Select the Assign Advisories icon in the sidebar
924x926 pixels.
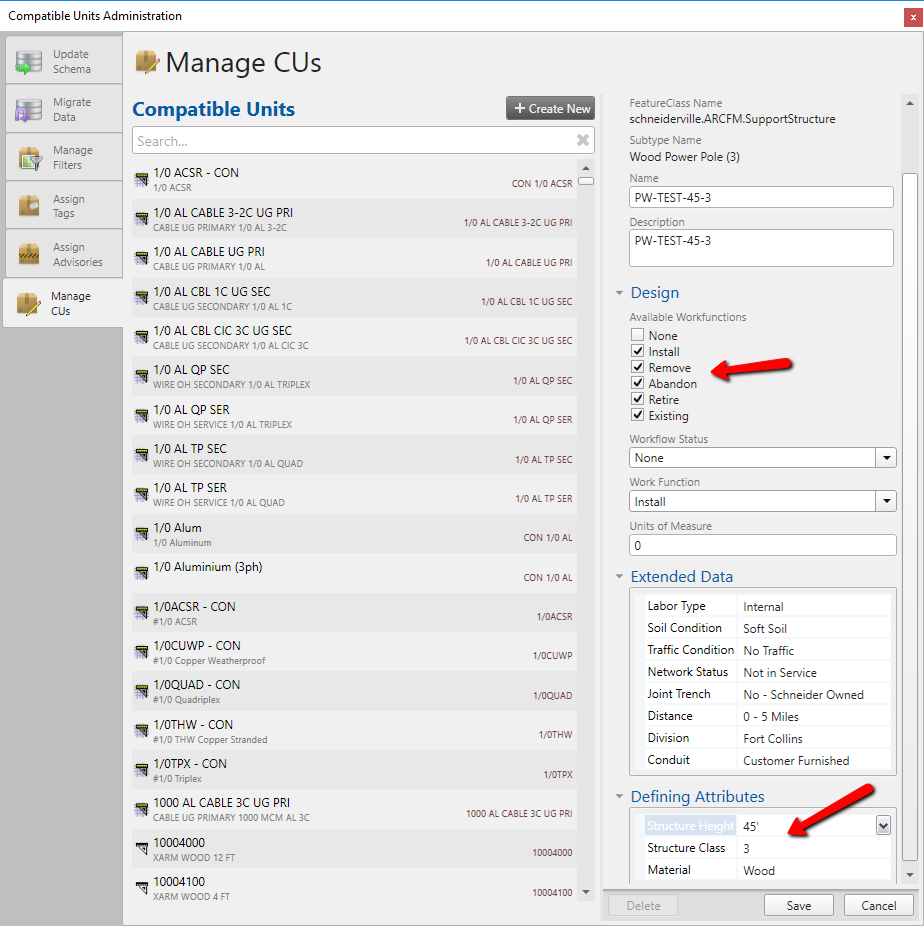click(x=32, y=252)
